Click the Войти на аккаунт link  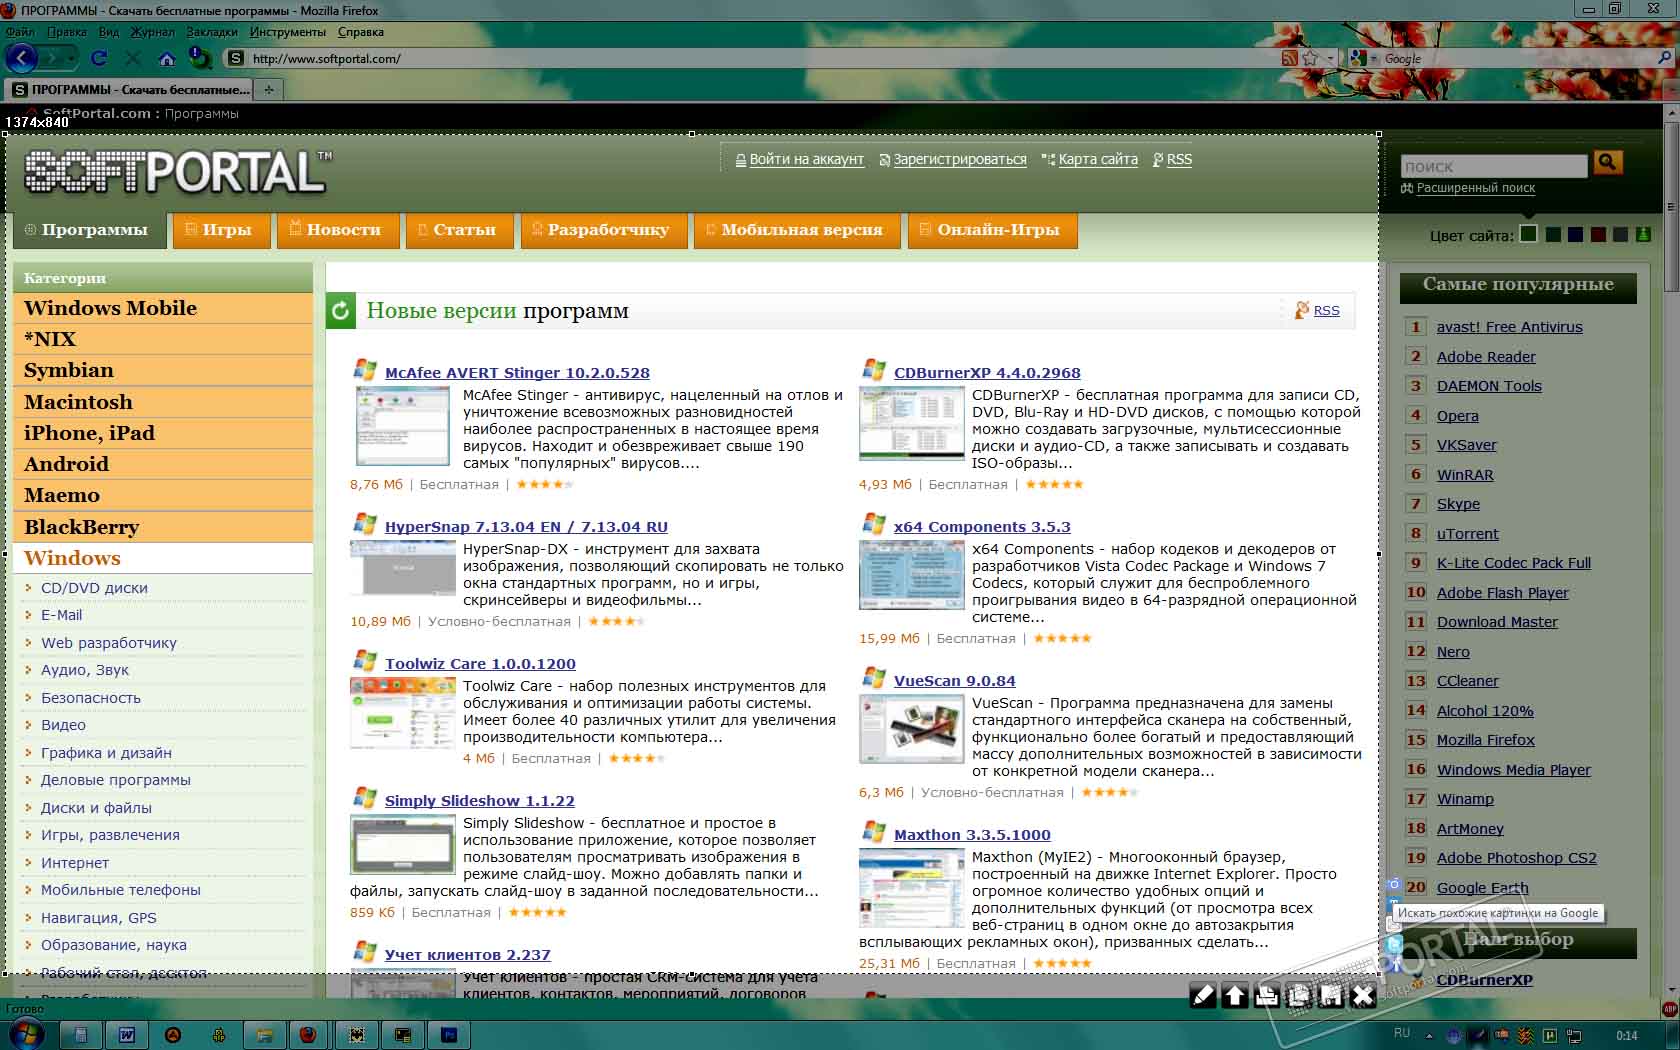(x=807, y=159)
